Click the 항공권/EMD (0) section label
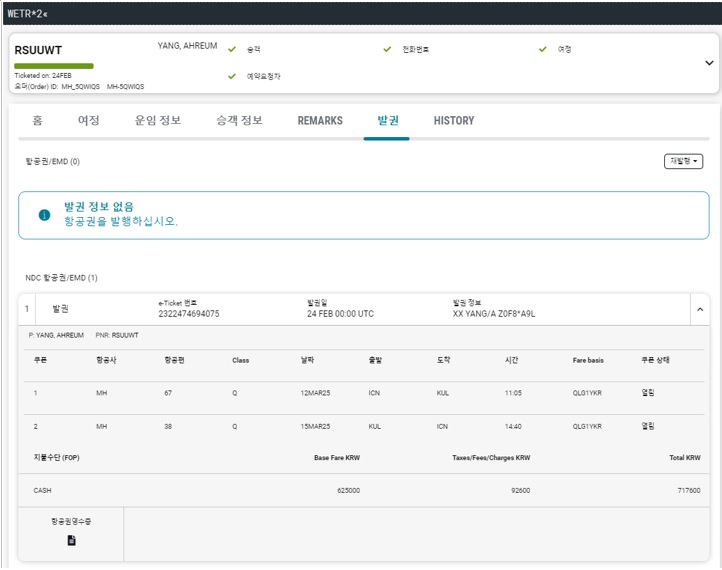The height and width of the screenshot is (570, 722). click(52, 162)
